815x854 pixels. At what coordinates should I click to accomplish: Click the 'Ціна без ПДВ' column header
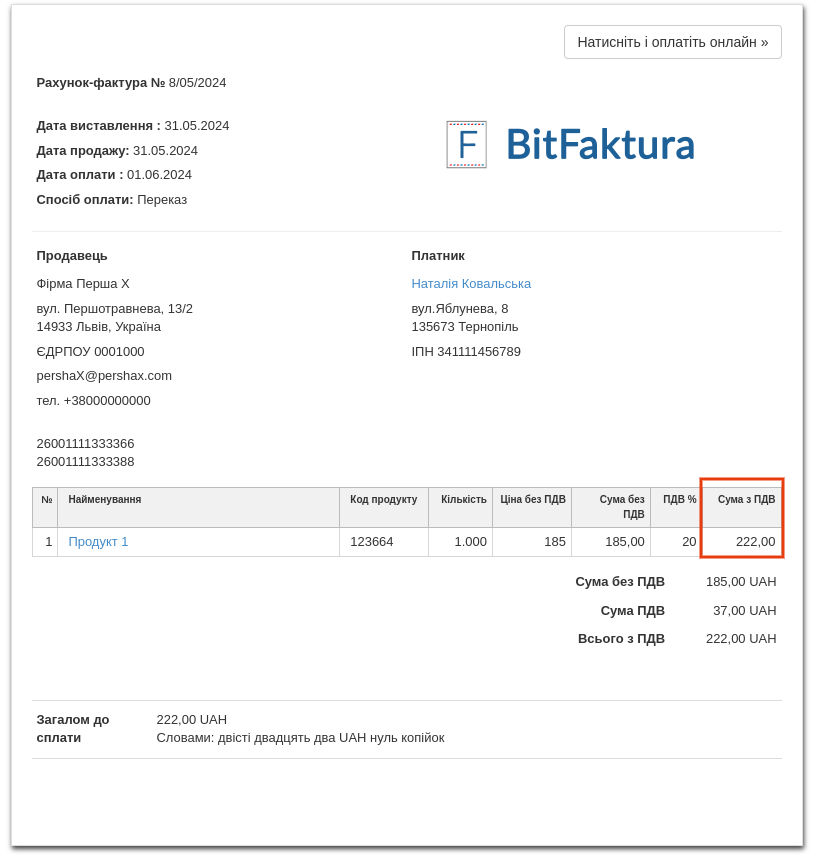pyautogui.click(x=533, y=500)
